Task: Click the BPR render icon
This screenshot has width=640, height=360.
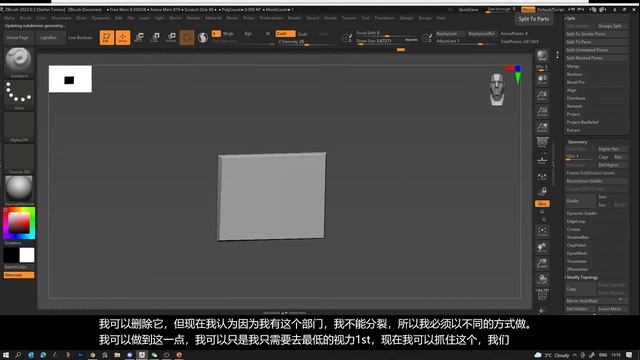Action: pos(542,56)
